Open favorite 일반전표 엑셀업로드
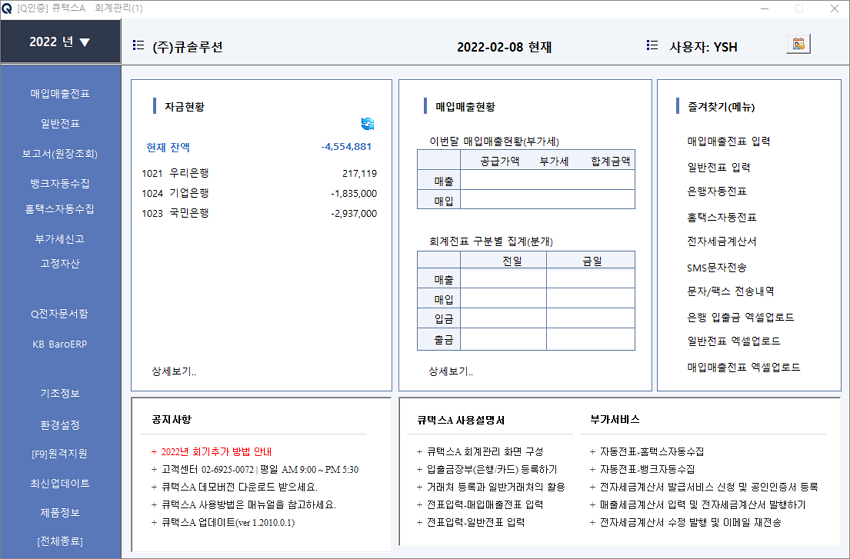 coord(733,341)
